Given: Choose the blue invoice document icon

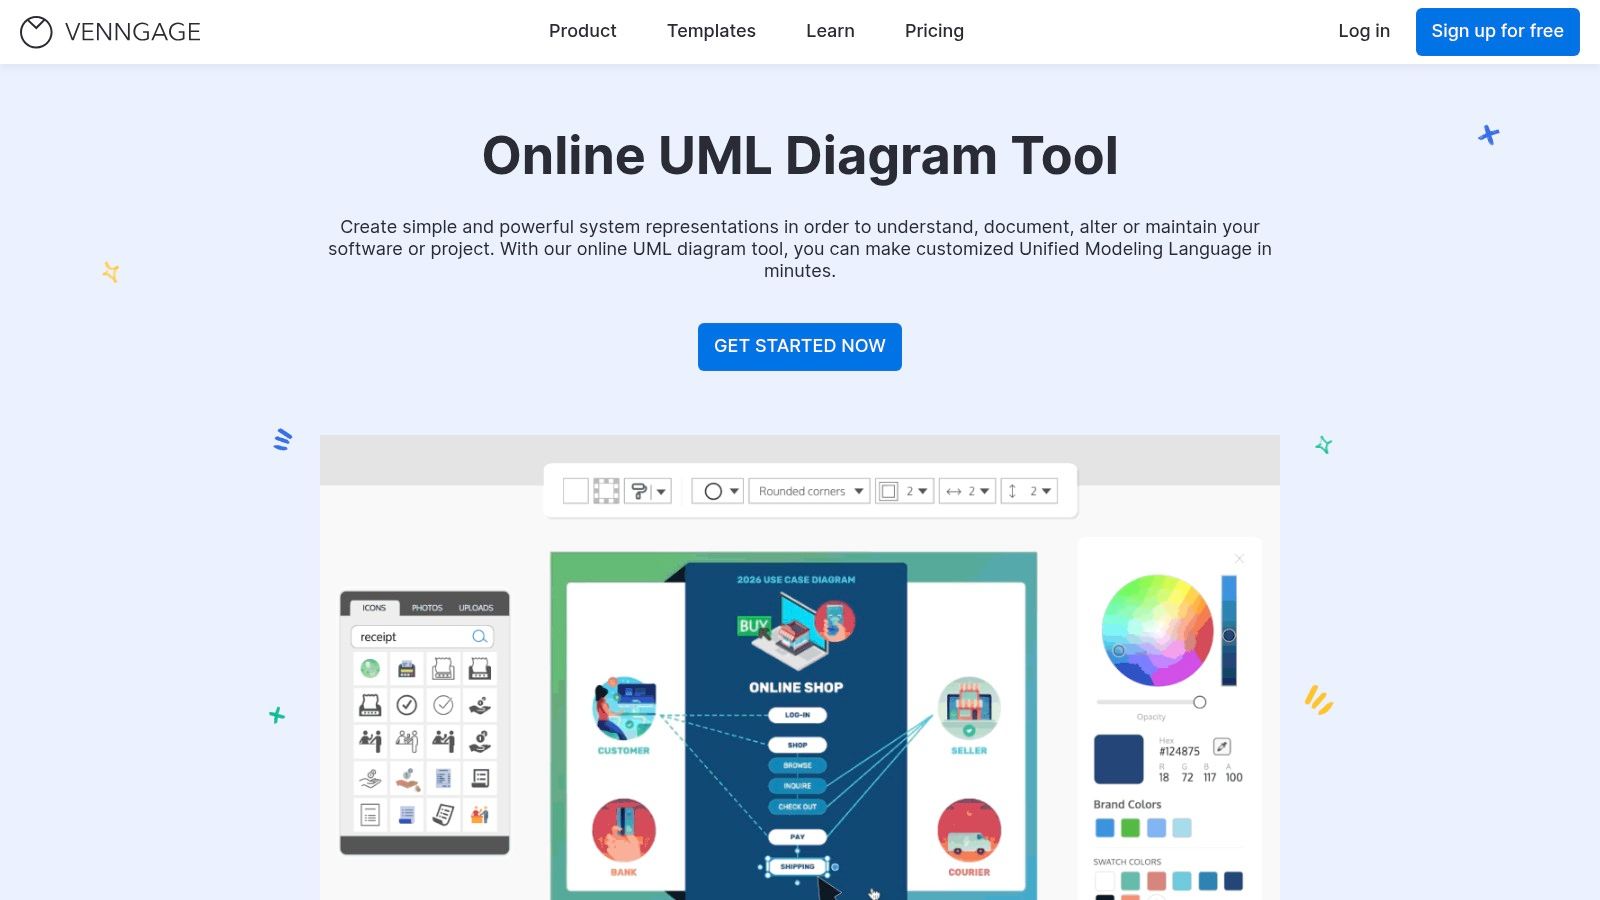Looking at the screenshot, I should click(444, 778).
